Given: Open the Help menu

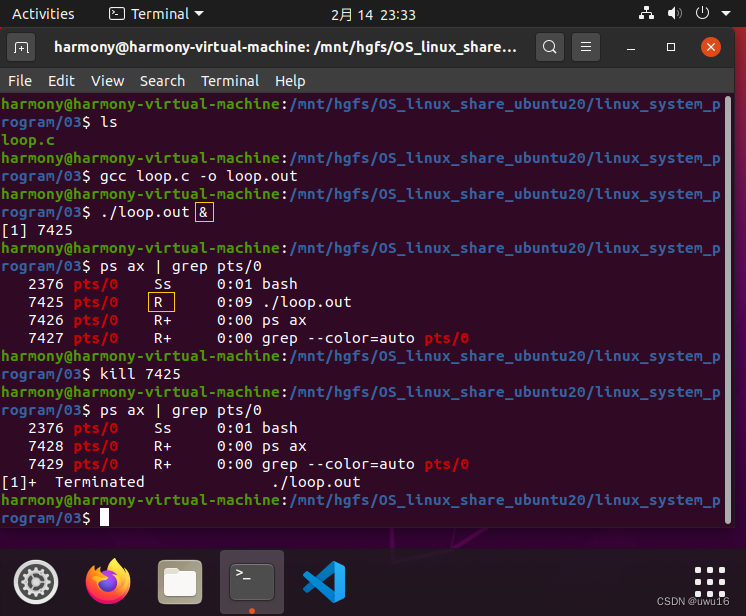Looking at the screenshot, I should [290, 81].
